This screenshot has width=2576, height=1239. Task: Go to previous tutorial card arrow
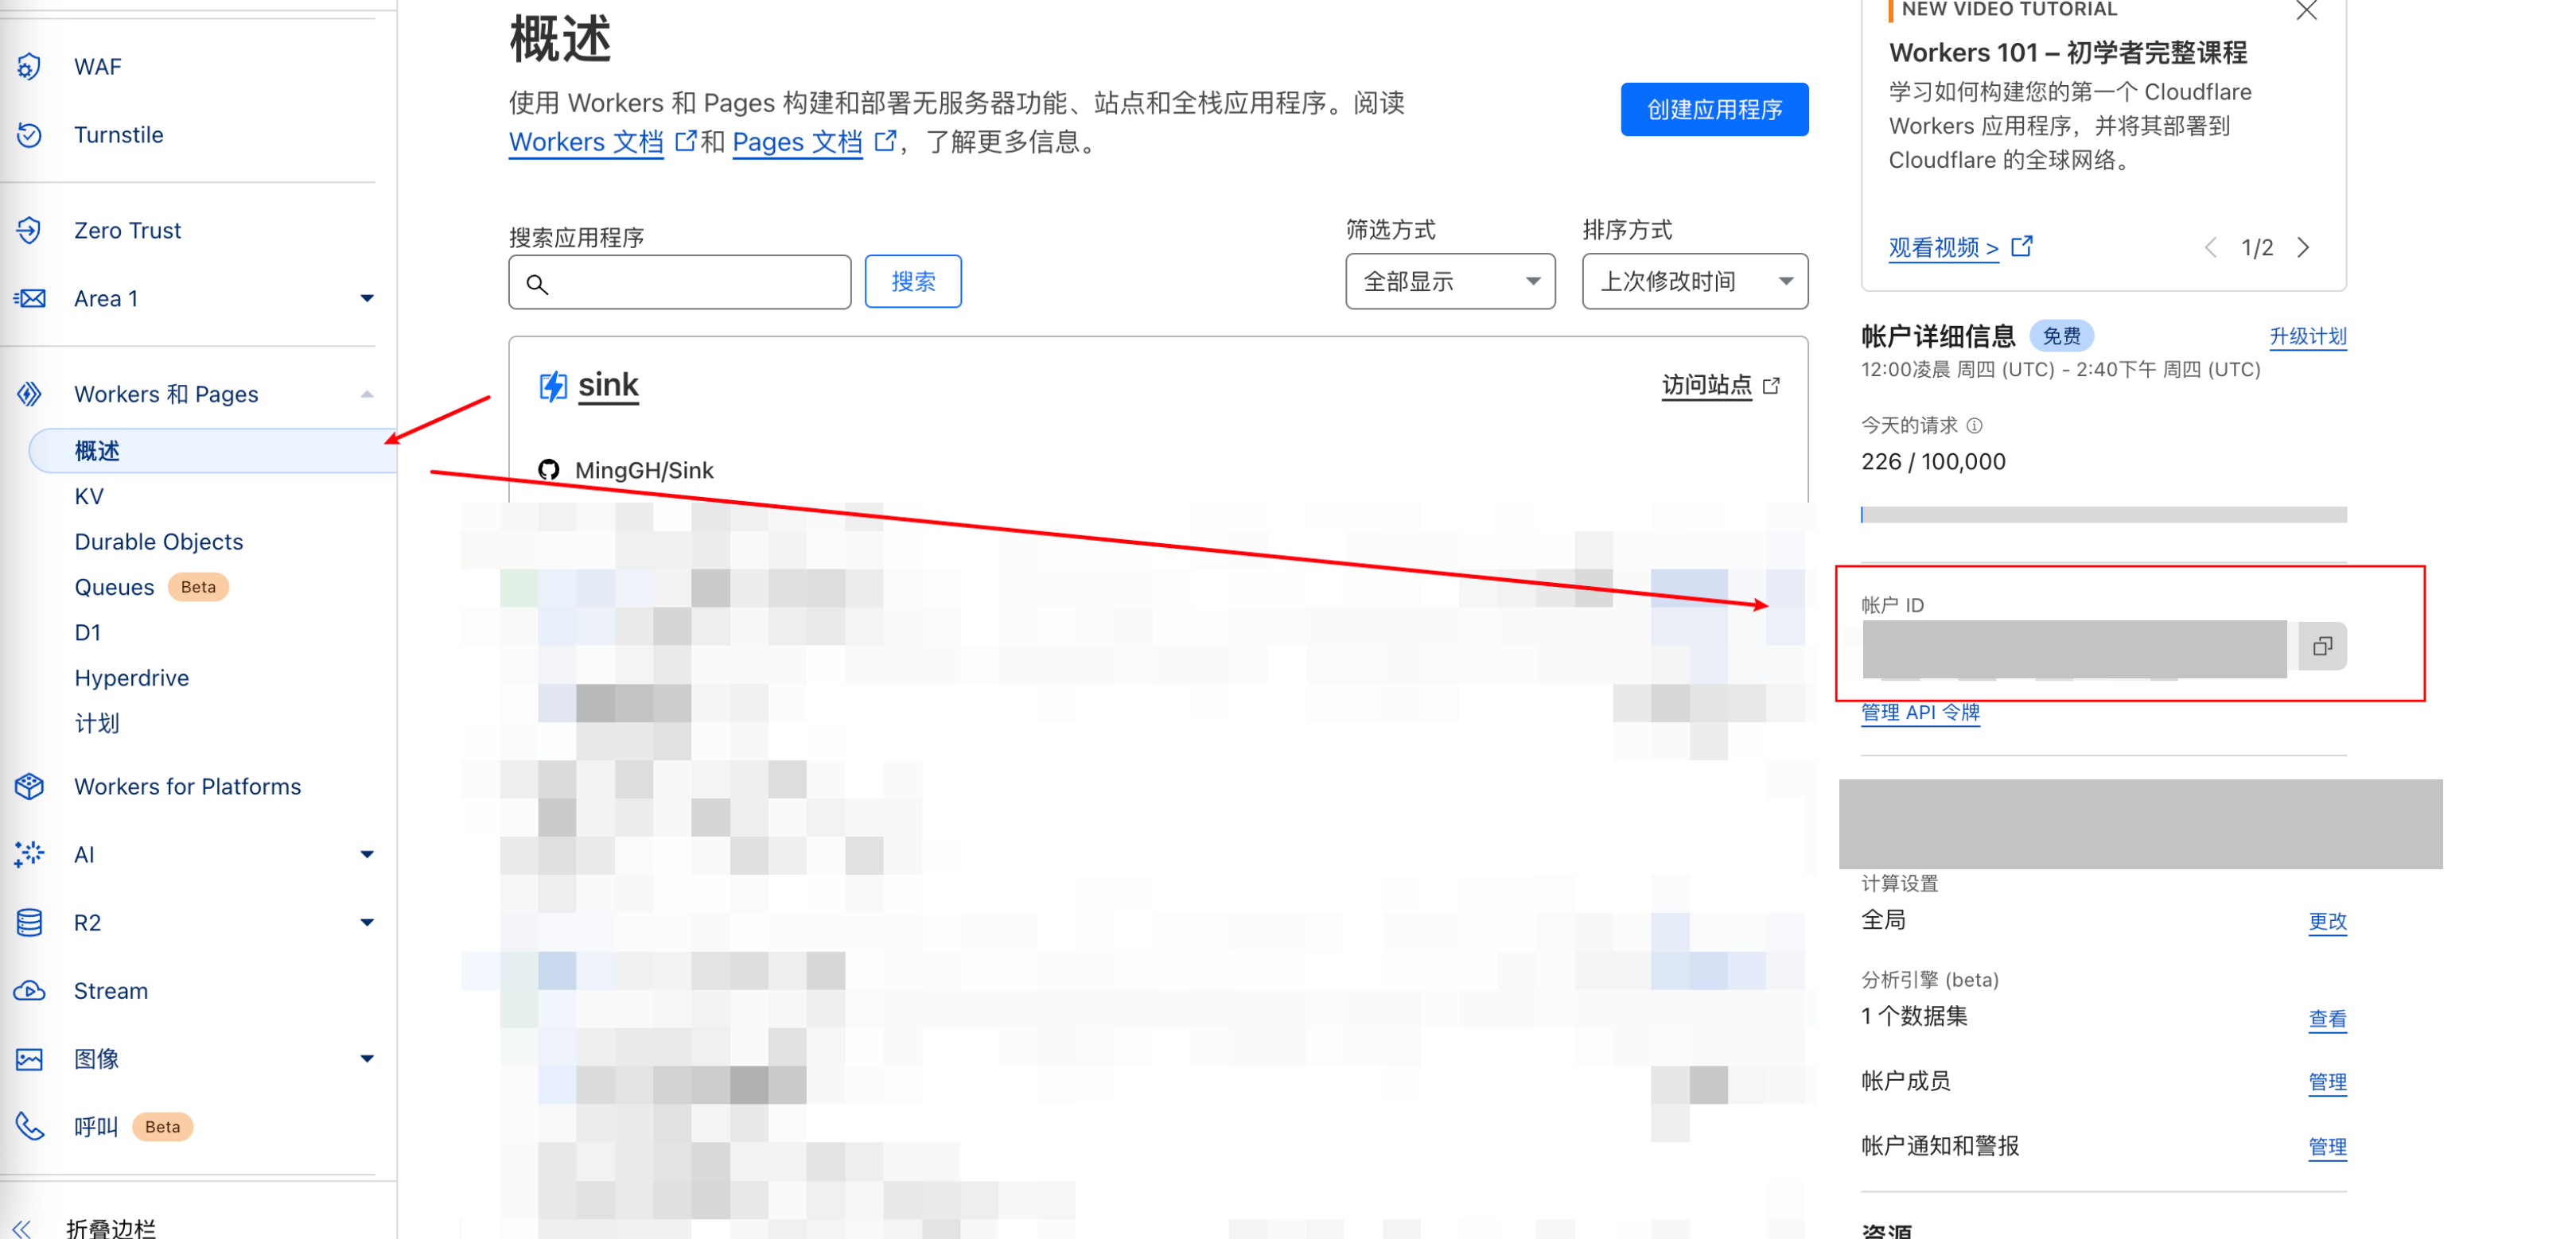click(2210, 247)
